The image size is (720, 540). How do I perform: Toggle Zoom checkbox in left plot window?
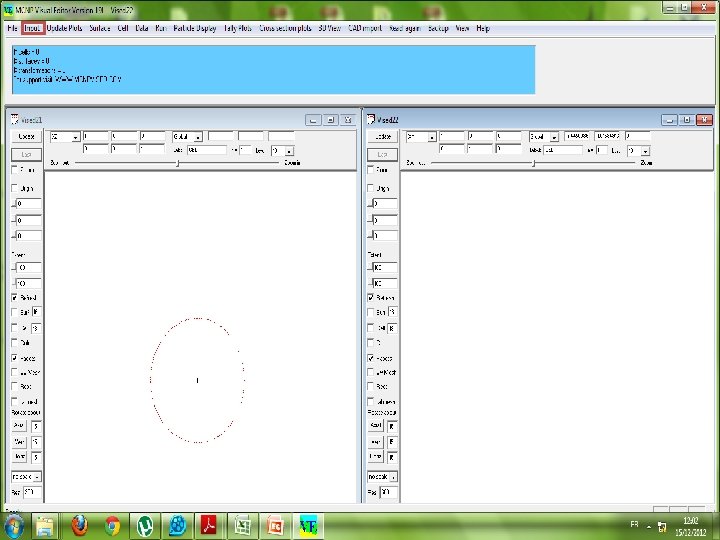(15, 169)
